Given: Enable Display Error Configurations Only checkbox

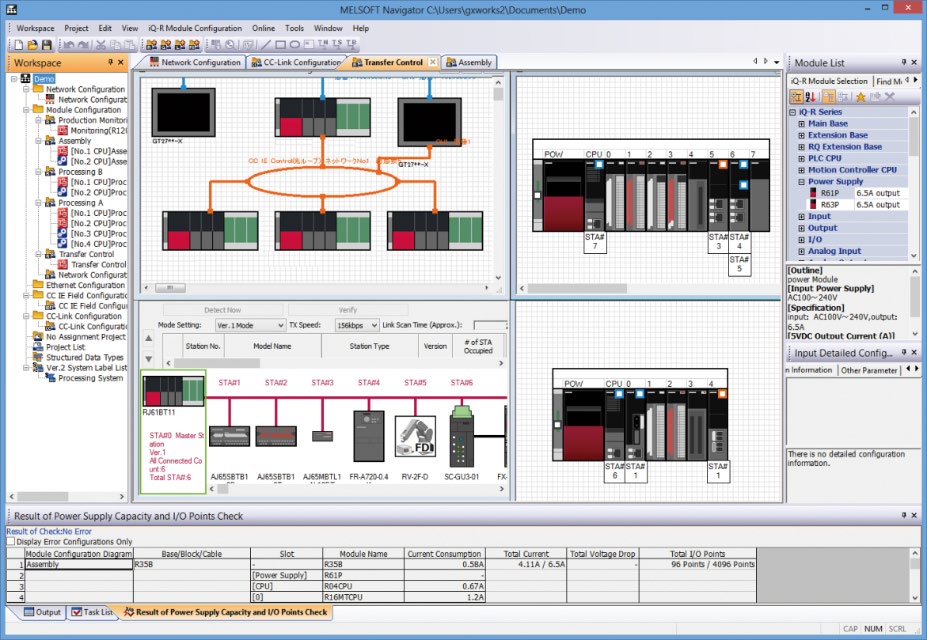Looking at the screenshot, I should click(11, 541).
